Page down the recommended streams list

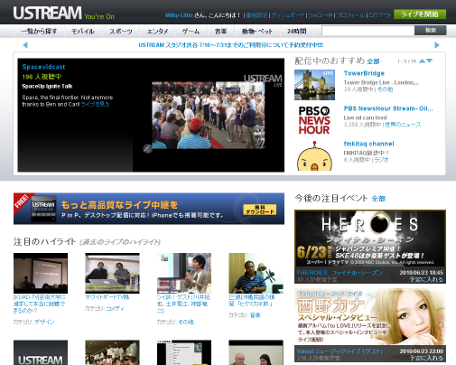[429, 61]
